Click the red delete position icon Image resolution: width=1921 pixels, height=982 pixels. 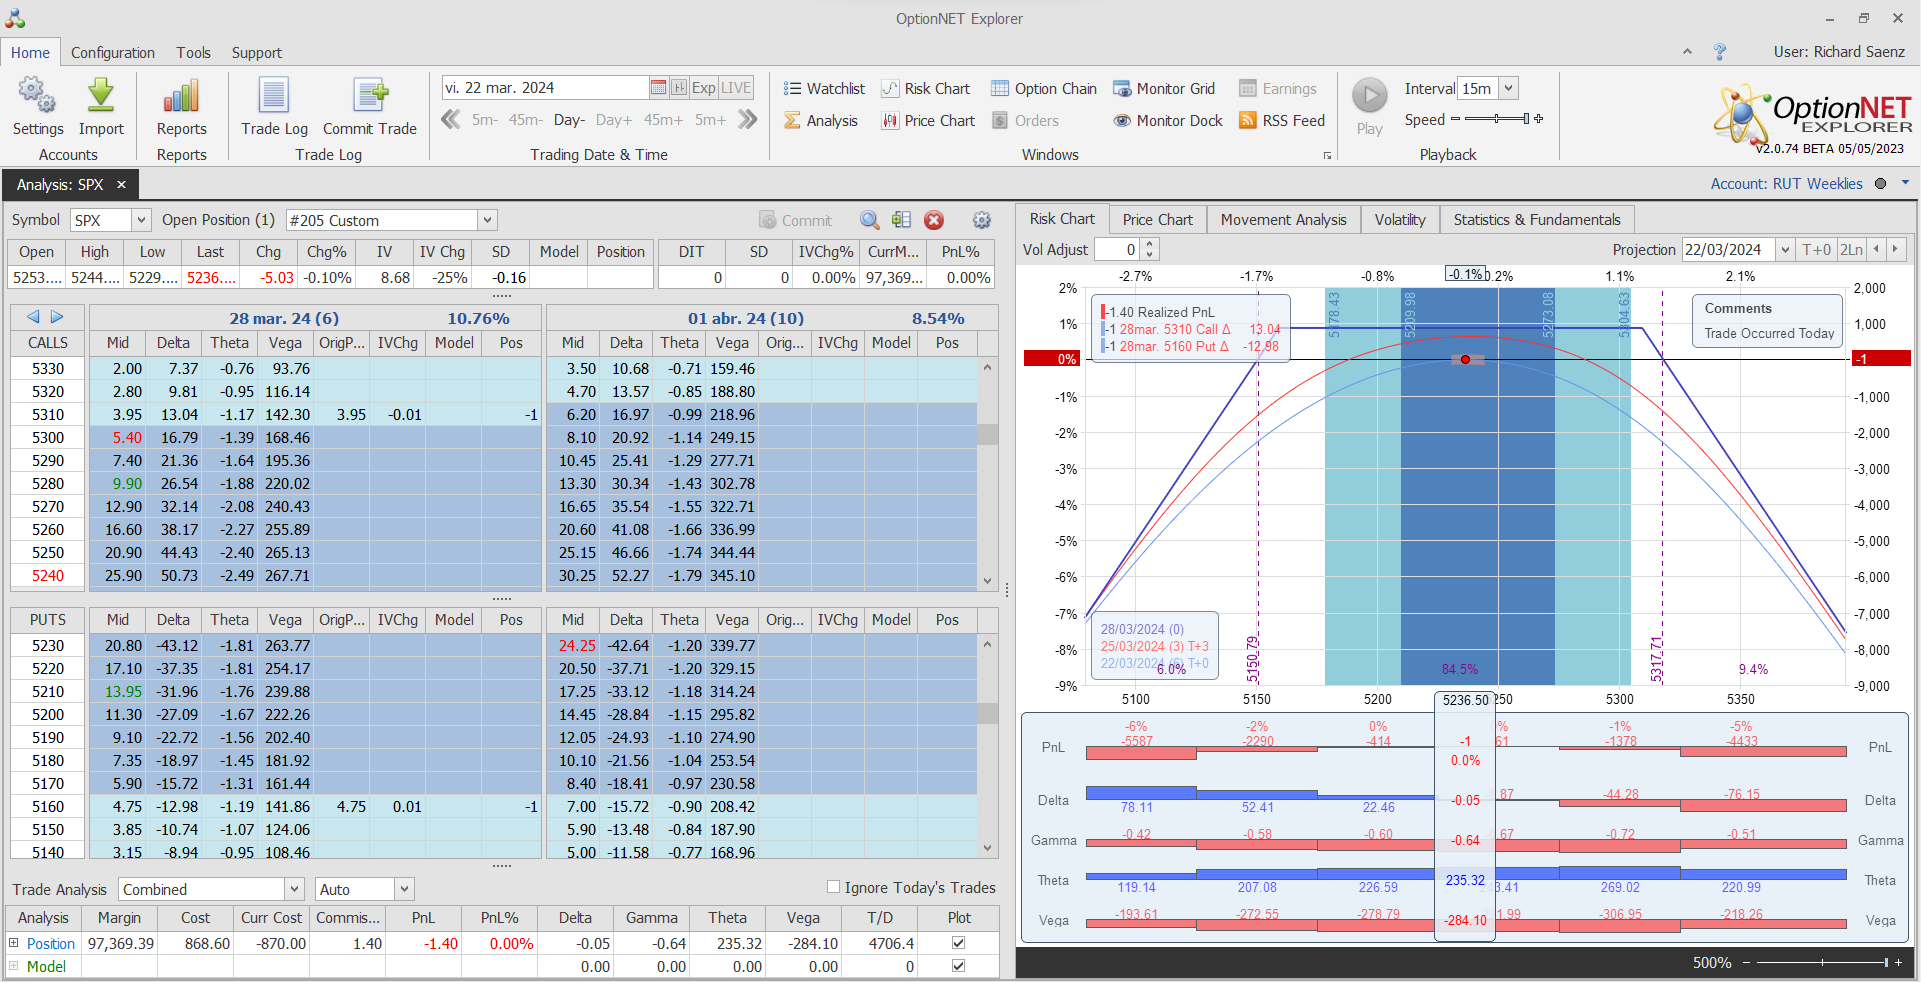(934, 220)
